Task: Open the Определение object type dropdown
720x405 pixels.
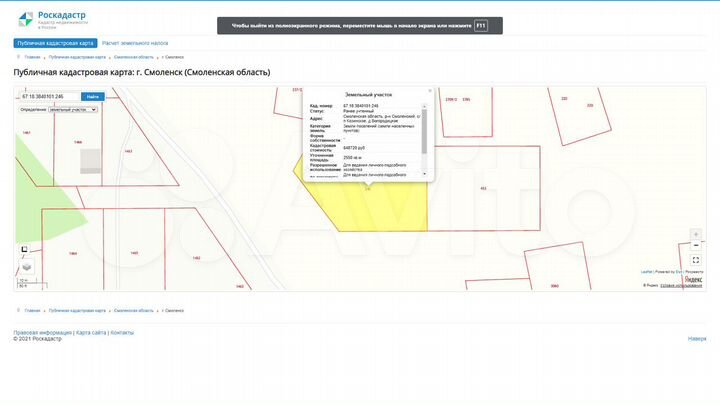Action: (x=73, y=110)
